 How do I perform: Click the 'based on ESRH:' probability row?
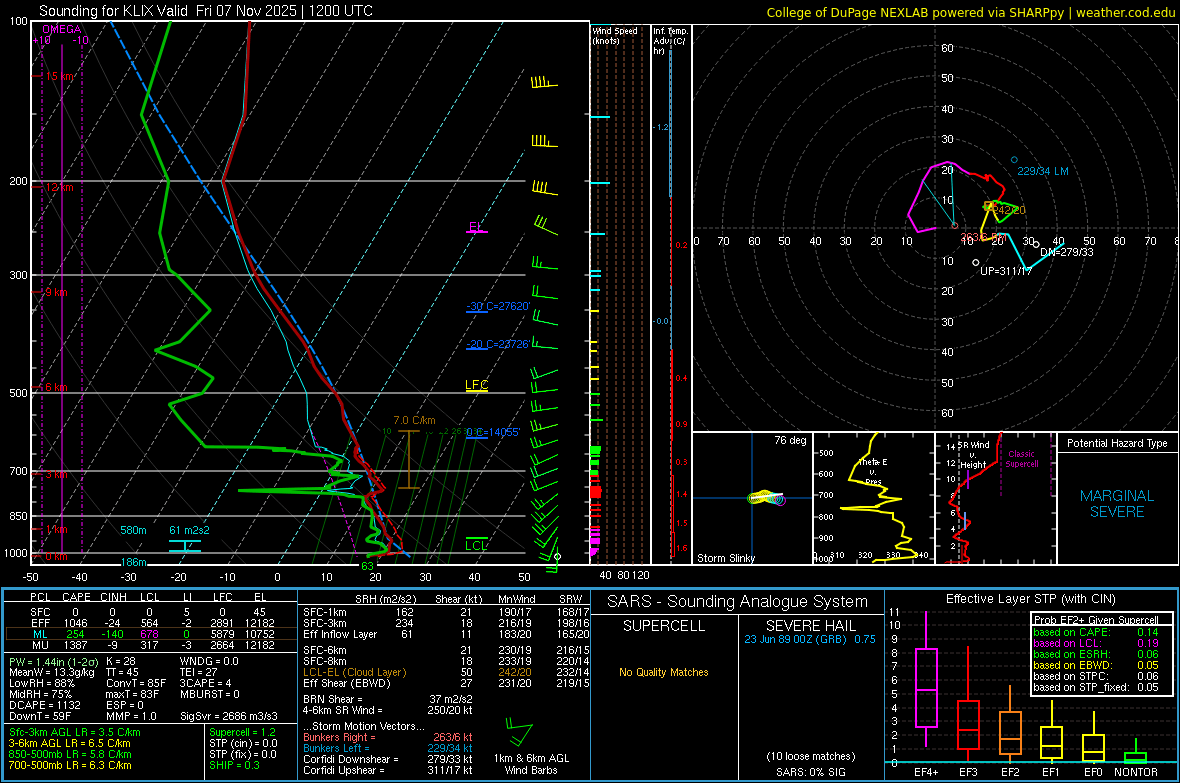coord(1096,654)
